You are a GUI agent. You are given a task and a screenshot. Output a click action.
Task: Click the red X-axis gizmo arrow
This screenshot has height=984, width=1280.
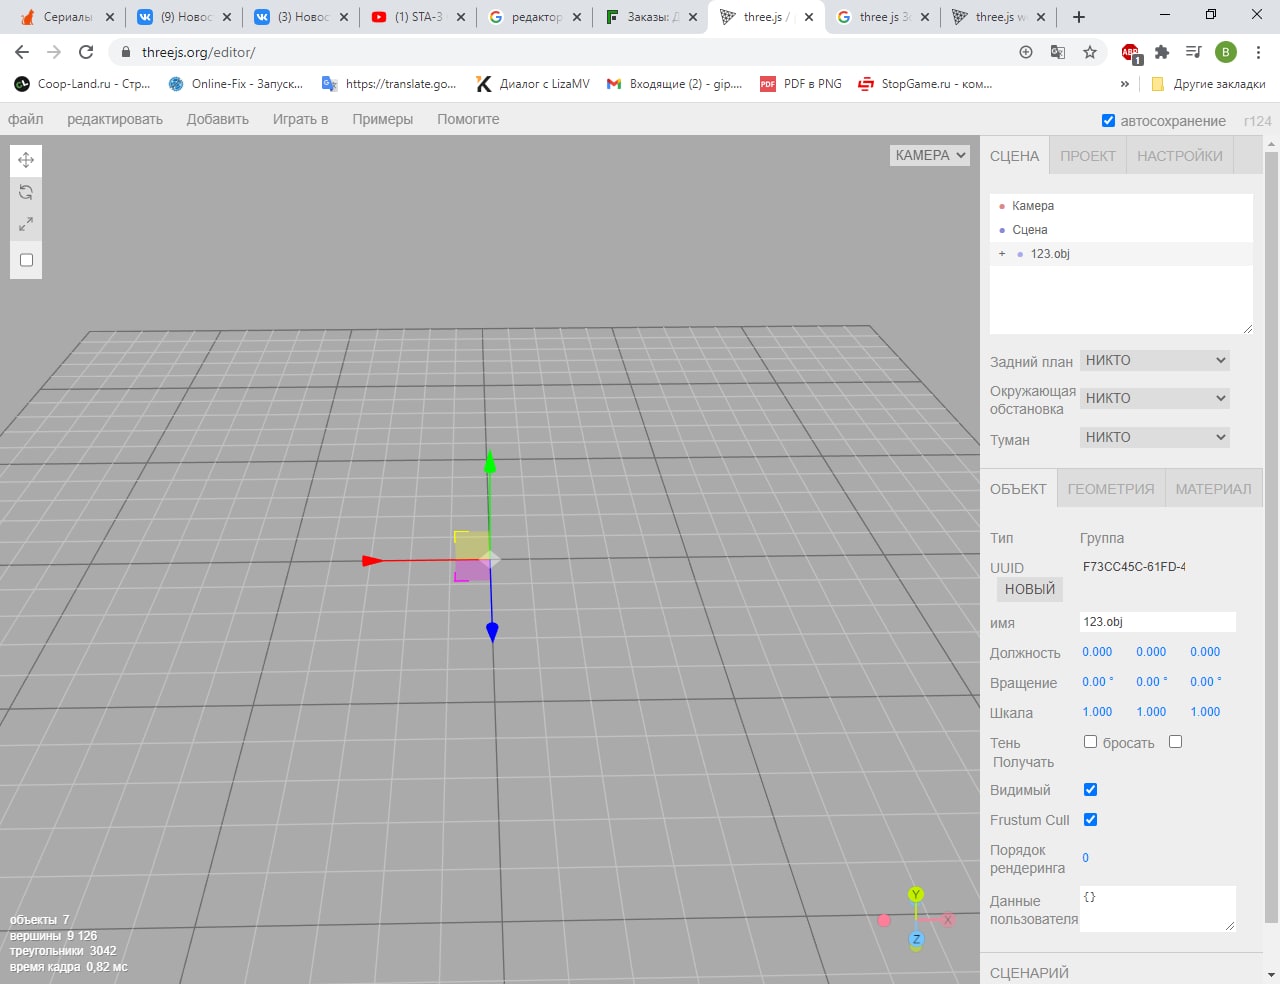click(372, 561)
